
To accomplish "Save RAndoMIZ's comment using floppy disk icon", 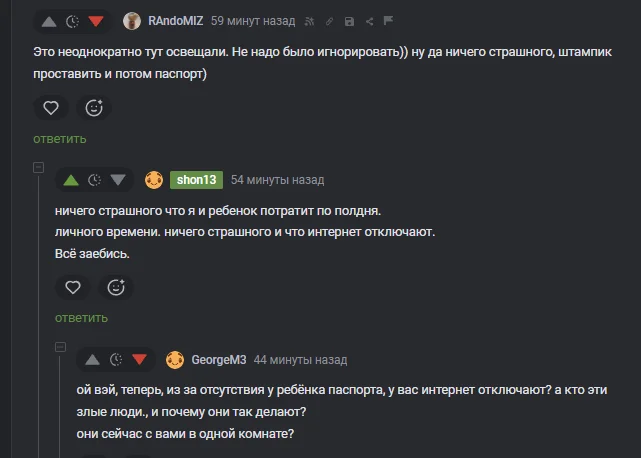I will coord(349,21).
